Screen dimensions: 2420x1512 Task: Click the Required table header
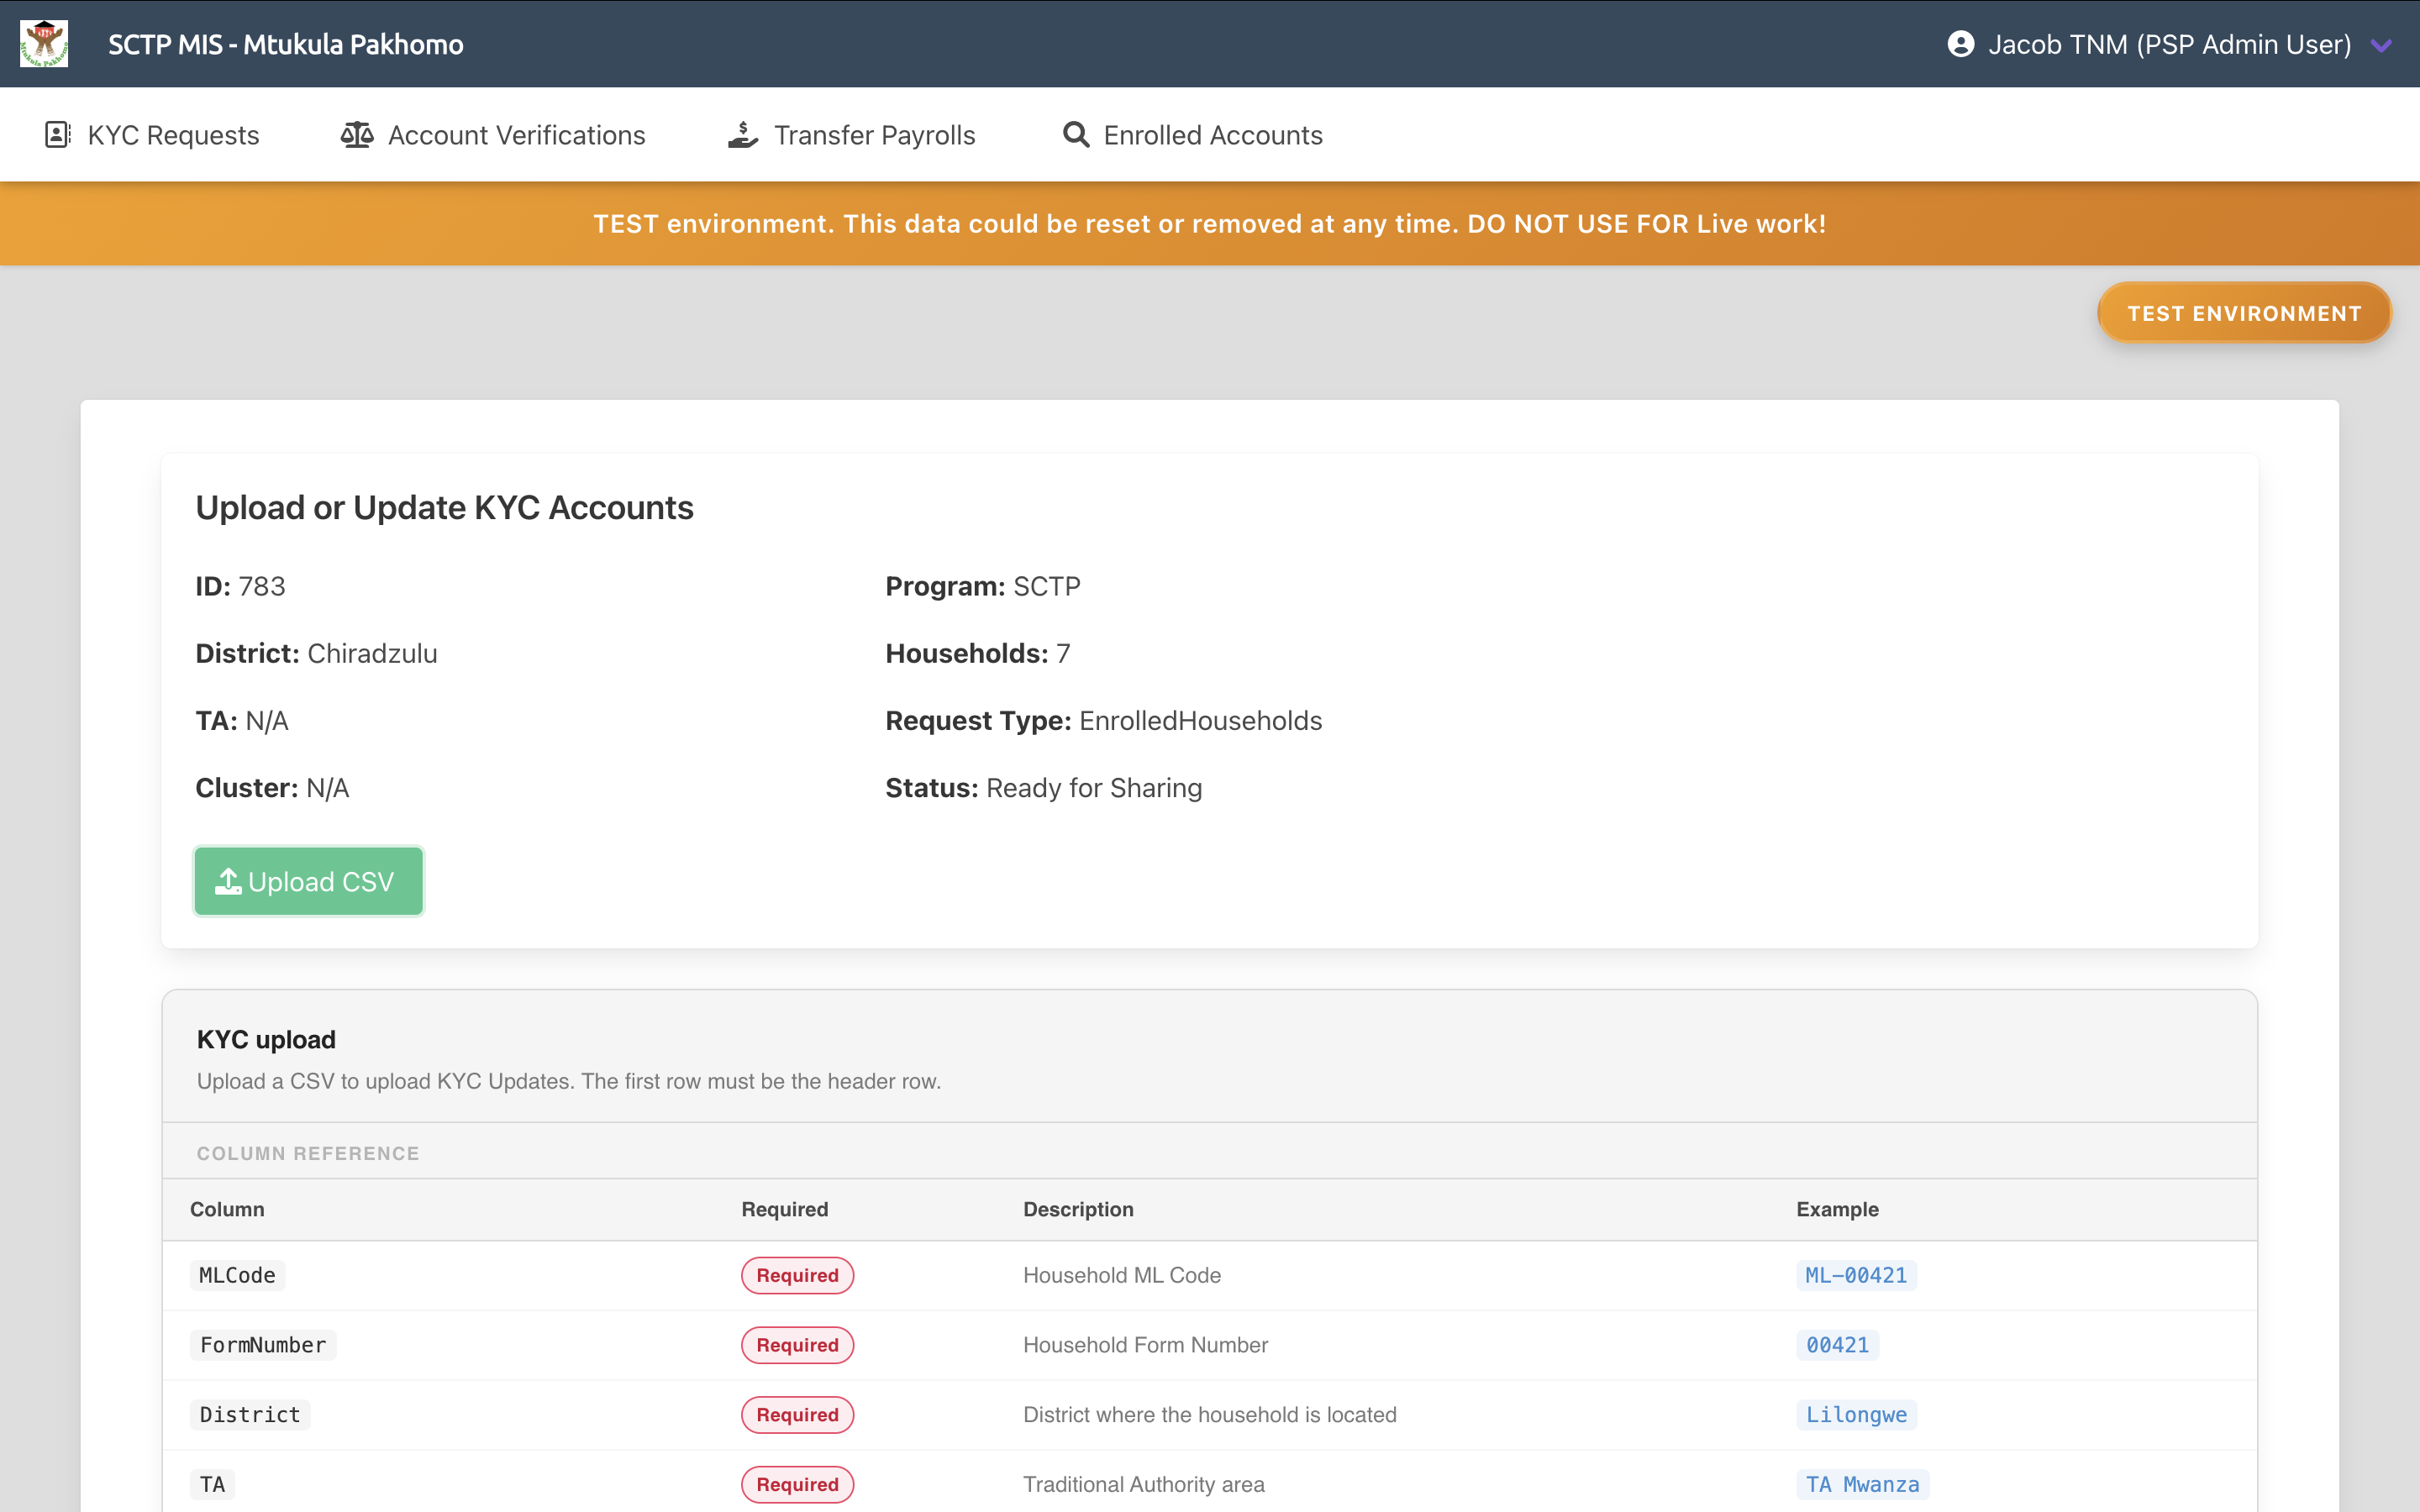[785, 1209]
